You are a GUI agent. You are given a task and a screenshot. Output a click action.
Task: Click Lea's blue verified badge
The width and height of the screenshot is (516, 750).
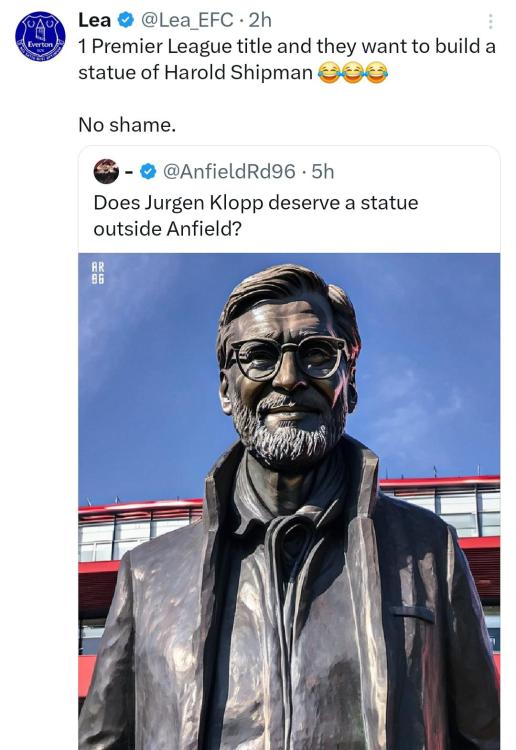pos(126,21)
